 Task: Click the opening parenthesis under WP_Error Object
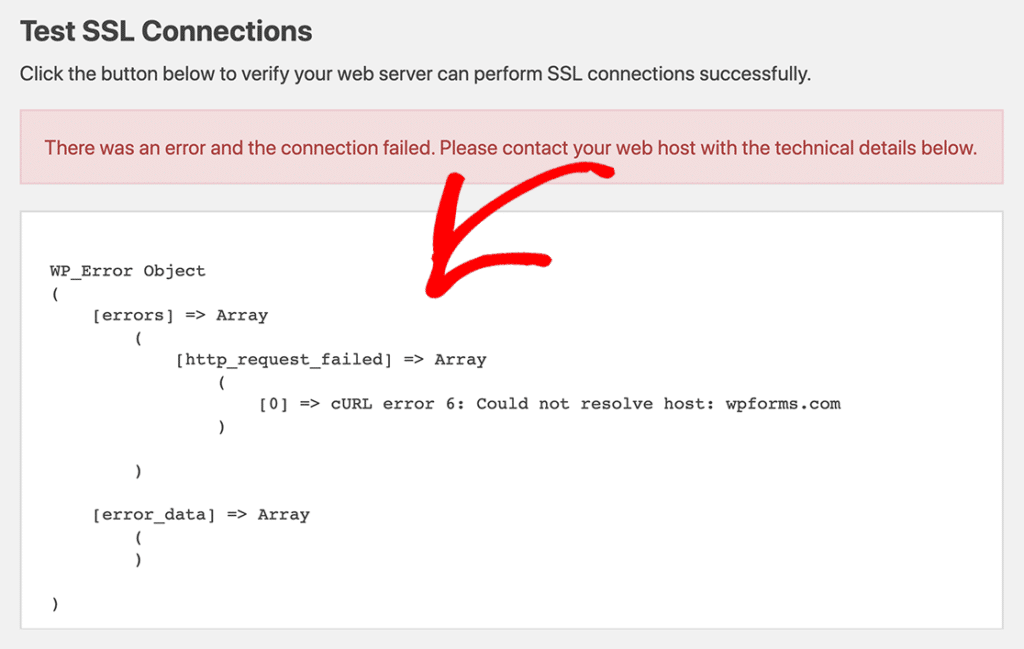[x=54, y=293]
